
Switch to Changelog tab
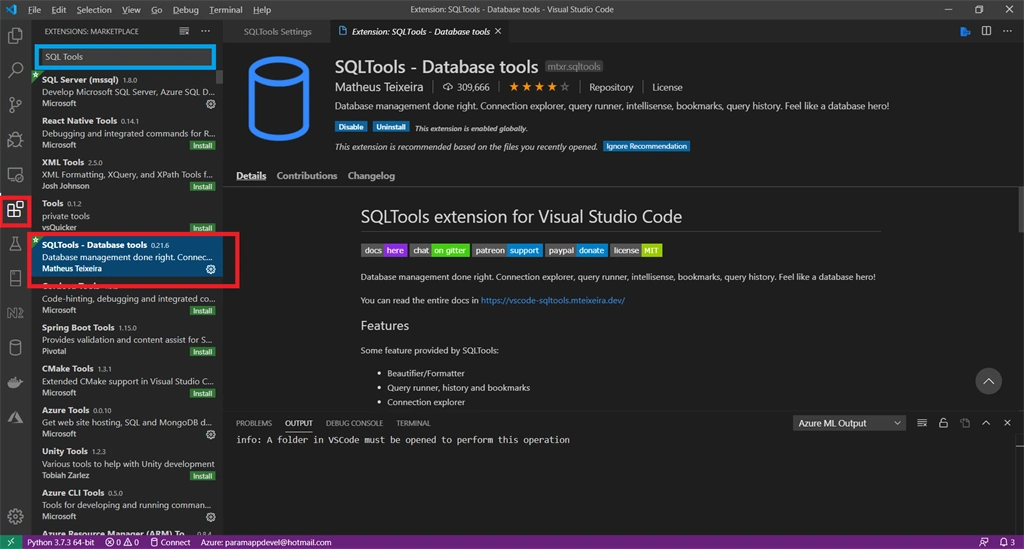coord(371,176)
